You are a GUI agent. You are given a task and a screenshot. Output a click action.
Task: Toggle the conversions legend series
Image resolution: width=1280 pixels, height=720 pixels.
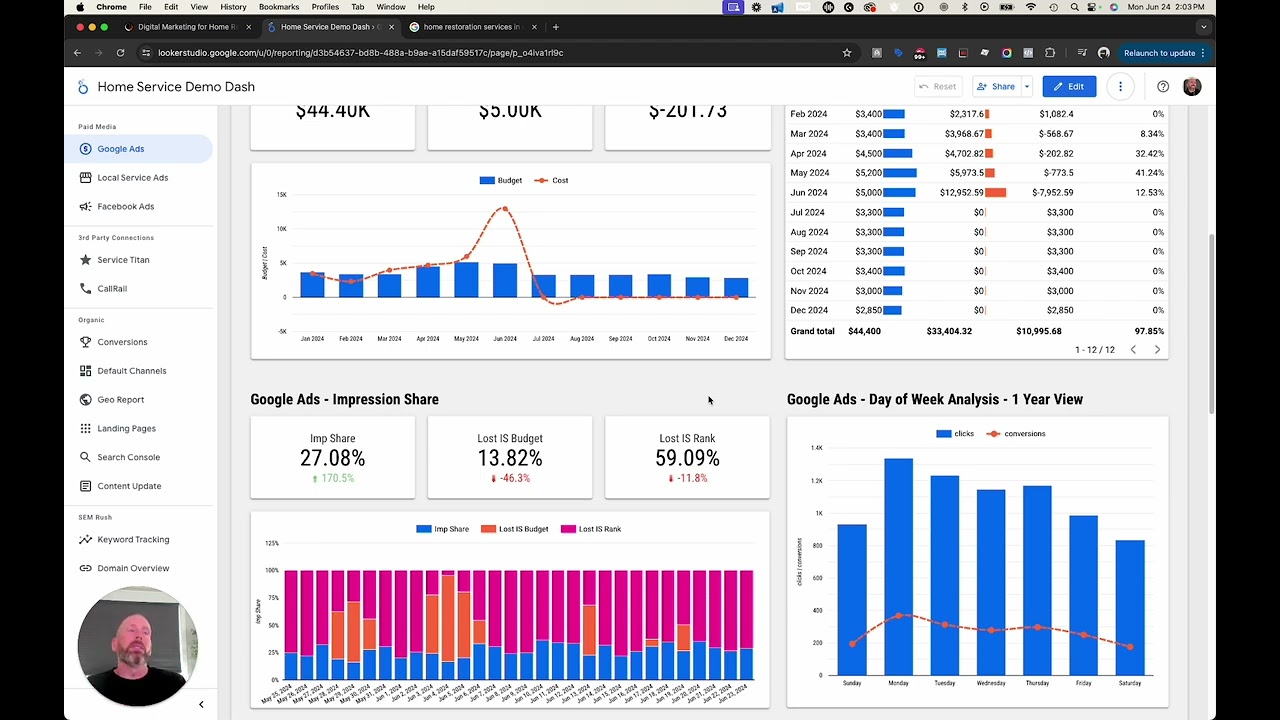tap(1016, 434)
